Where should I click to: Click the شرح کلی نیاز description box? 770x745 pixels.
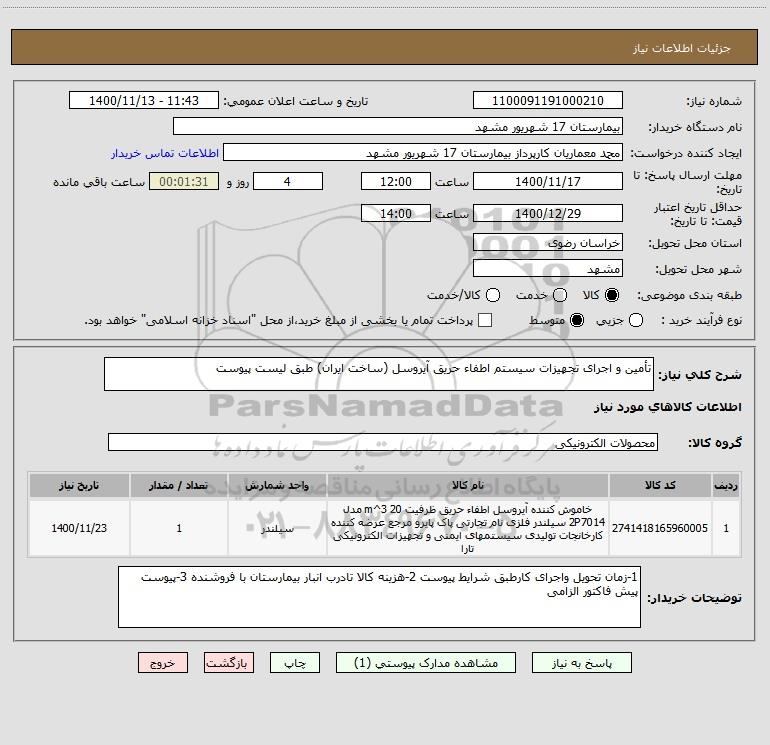click(379, 374)
